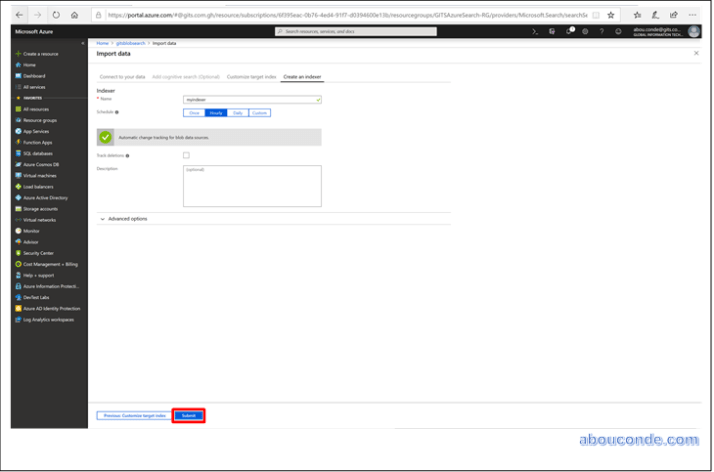
Task: Expand the Advanced options section
Action: coord(126,218)
